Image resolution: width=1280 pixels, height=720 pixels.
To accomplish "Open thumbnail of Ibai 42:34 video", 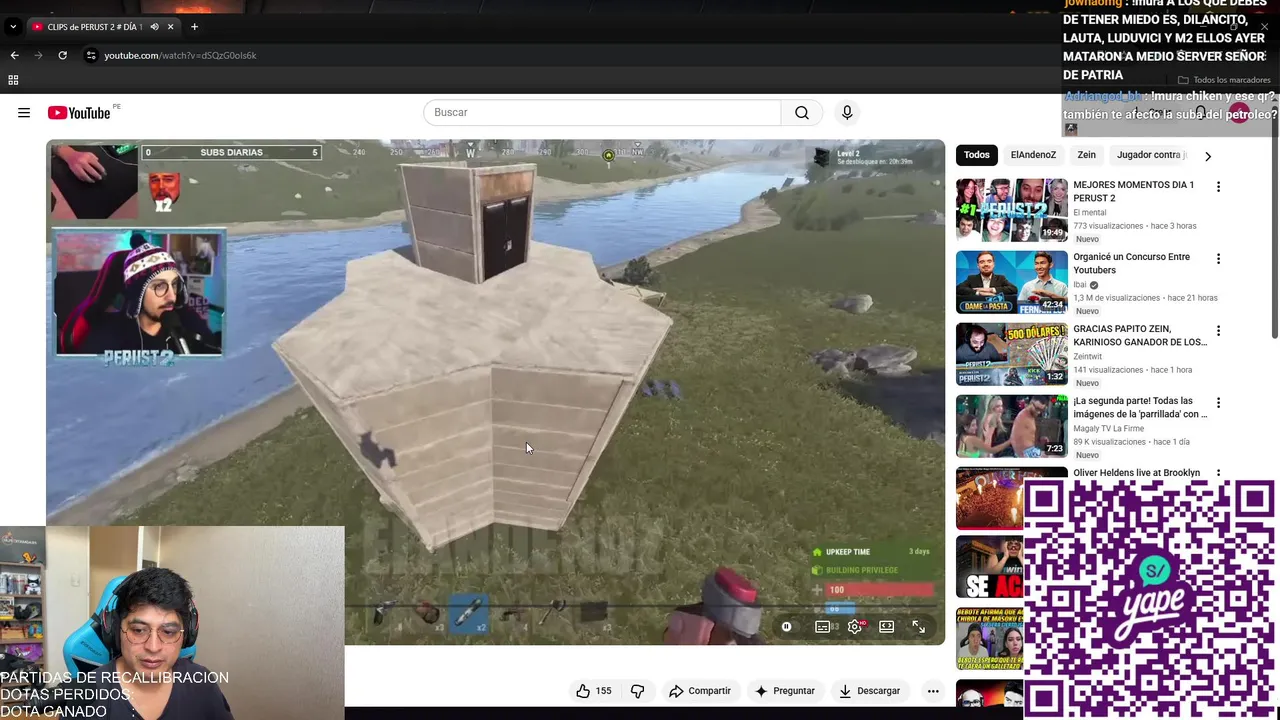I will (x=1012, y=282).
